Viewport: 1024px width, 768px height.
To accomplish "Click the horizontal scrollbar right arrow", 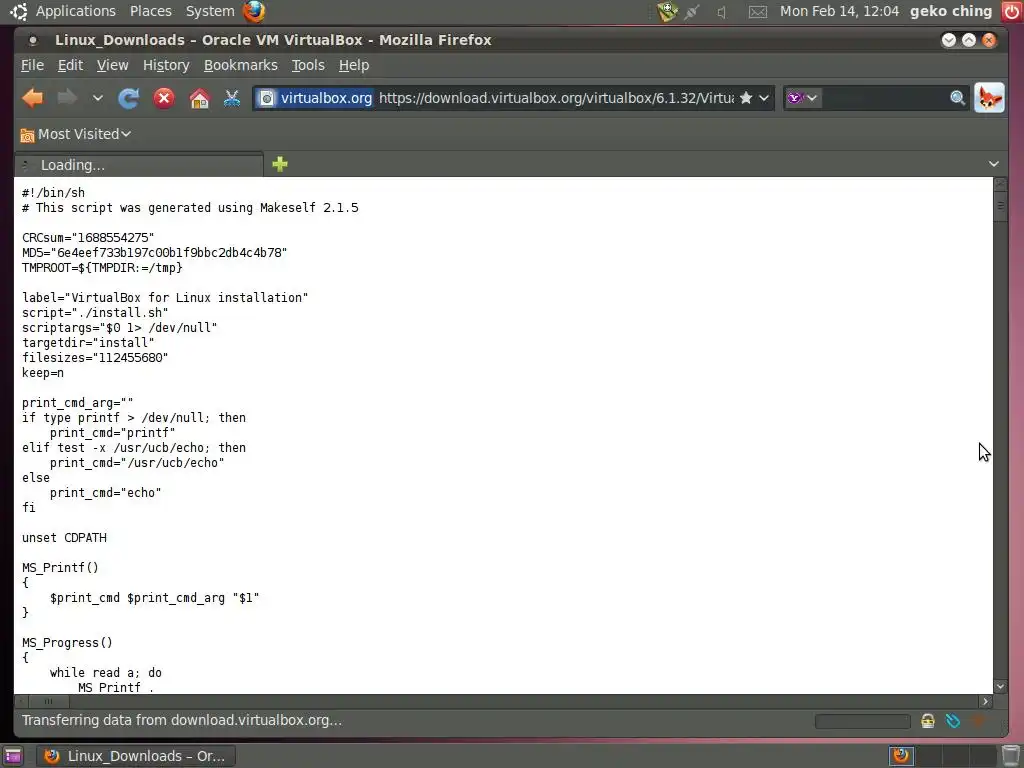I will coord(985,701).
